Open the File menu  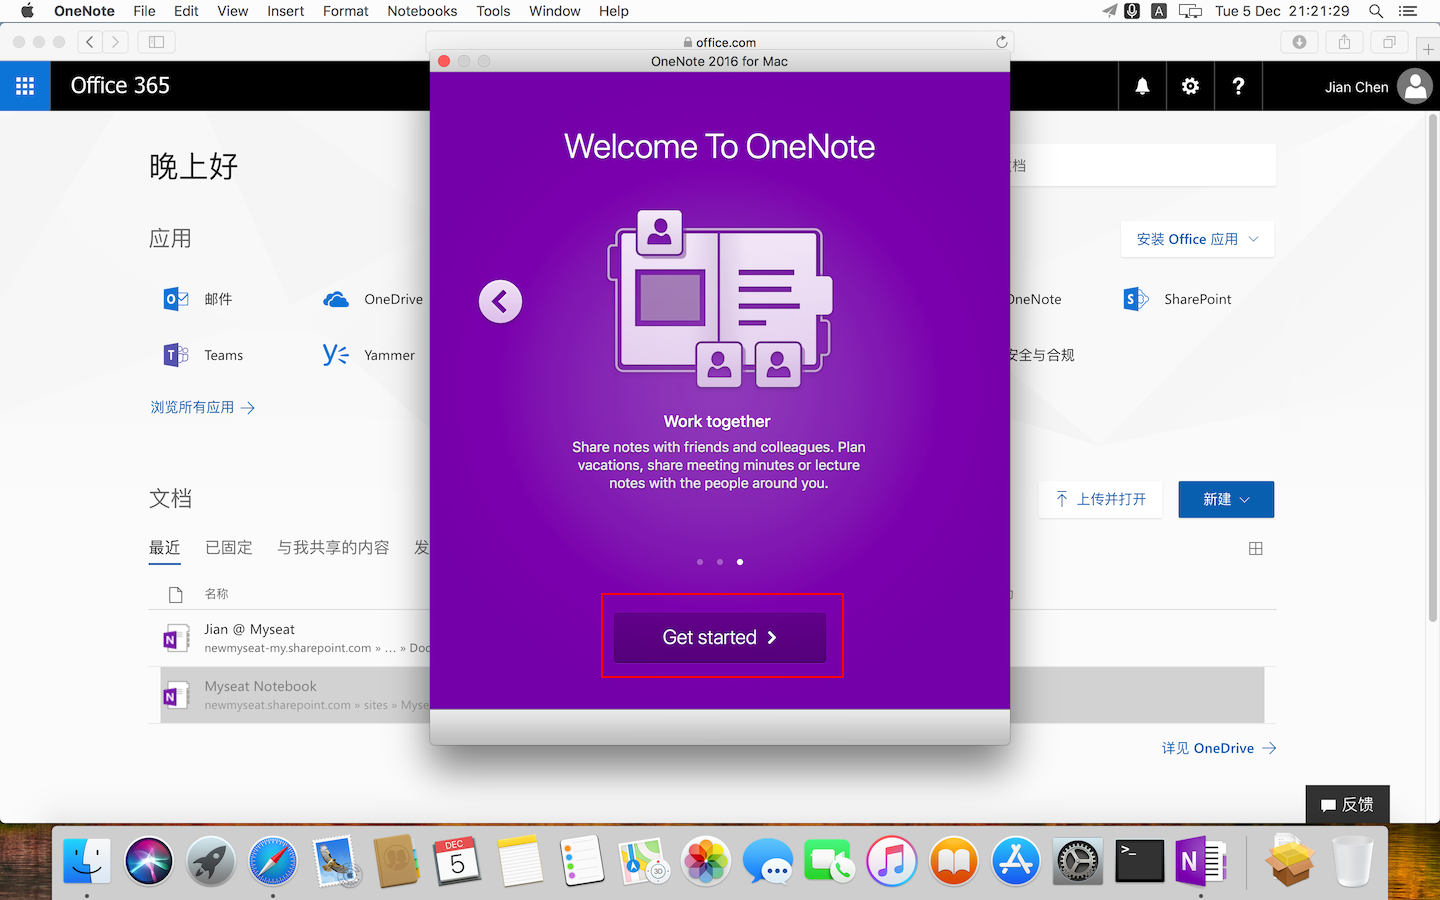coord(144,11)
